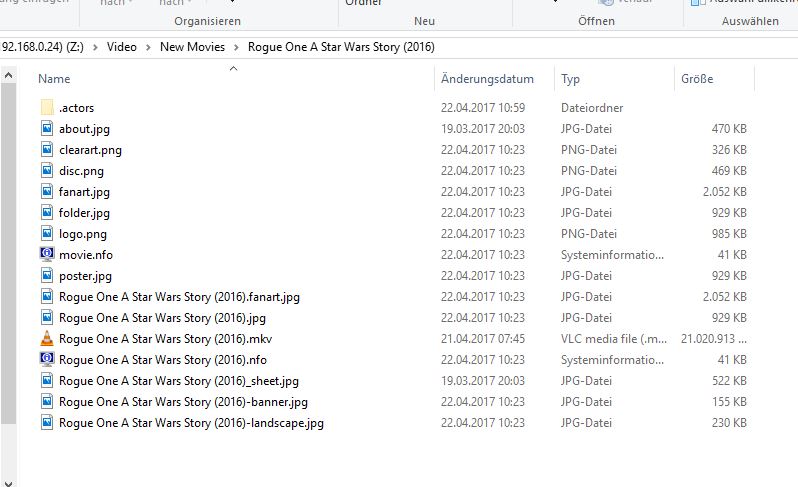798x487 pixels.
Task: Click the Dateiordner type of .actors
Action: click(592, 108)
